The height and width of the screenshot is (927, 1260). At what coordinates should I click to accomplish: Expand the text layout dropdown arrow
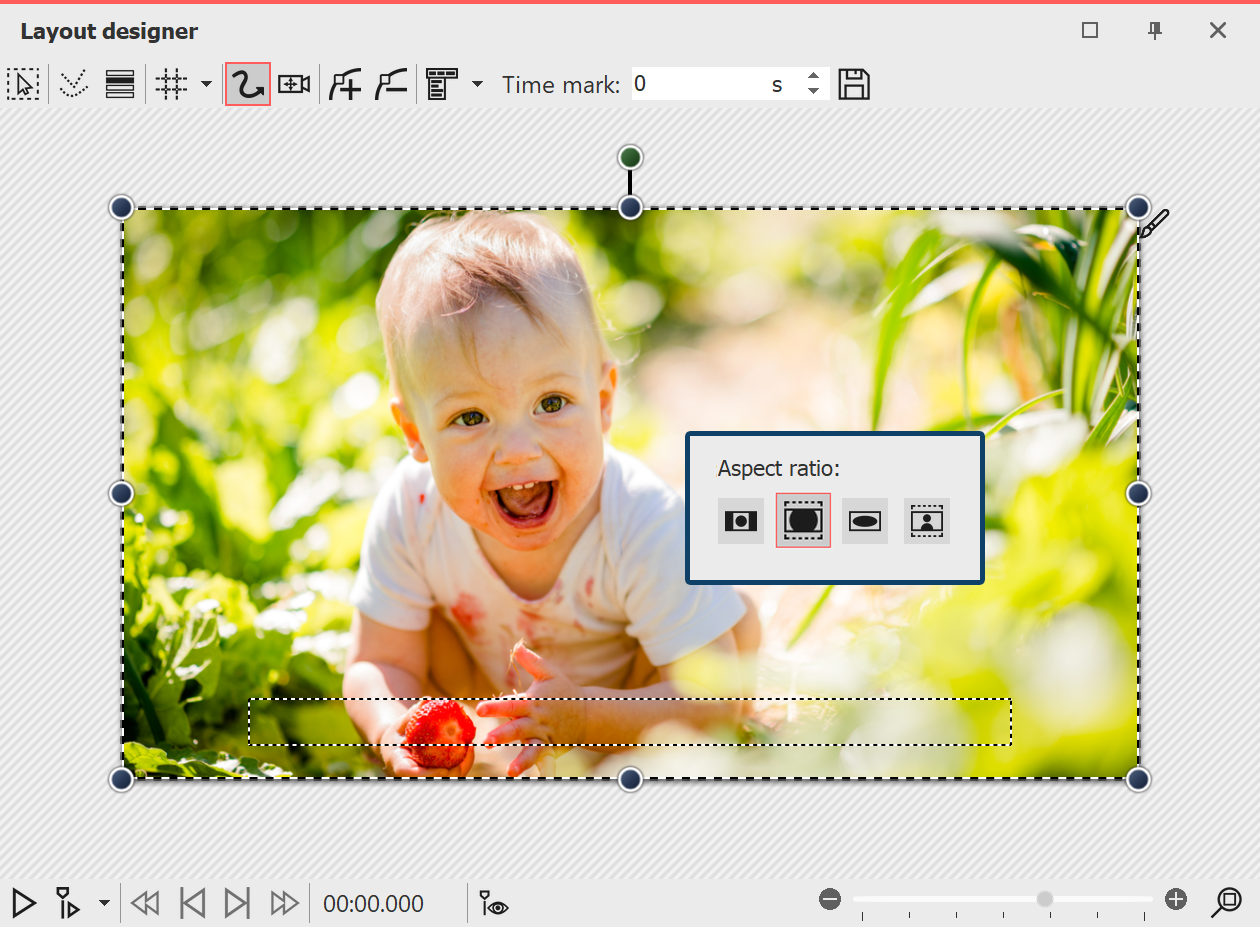477,84
